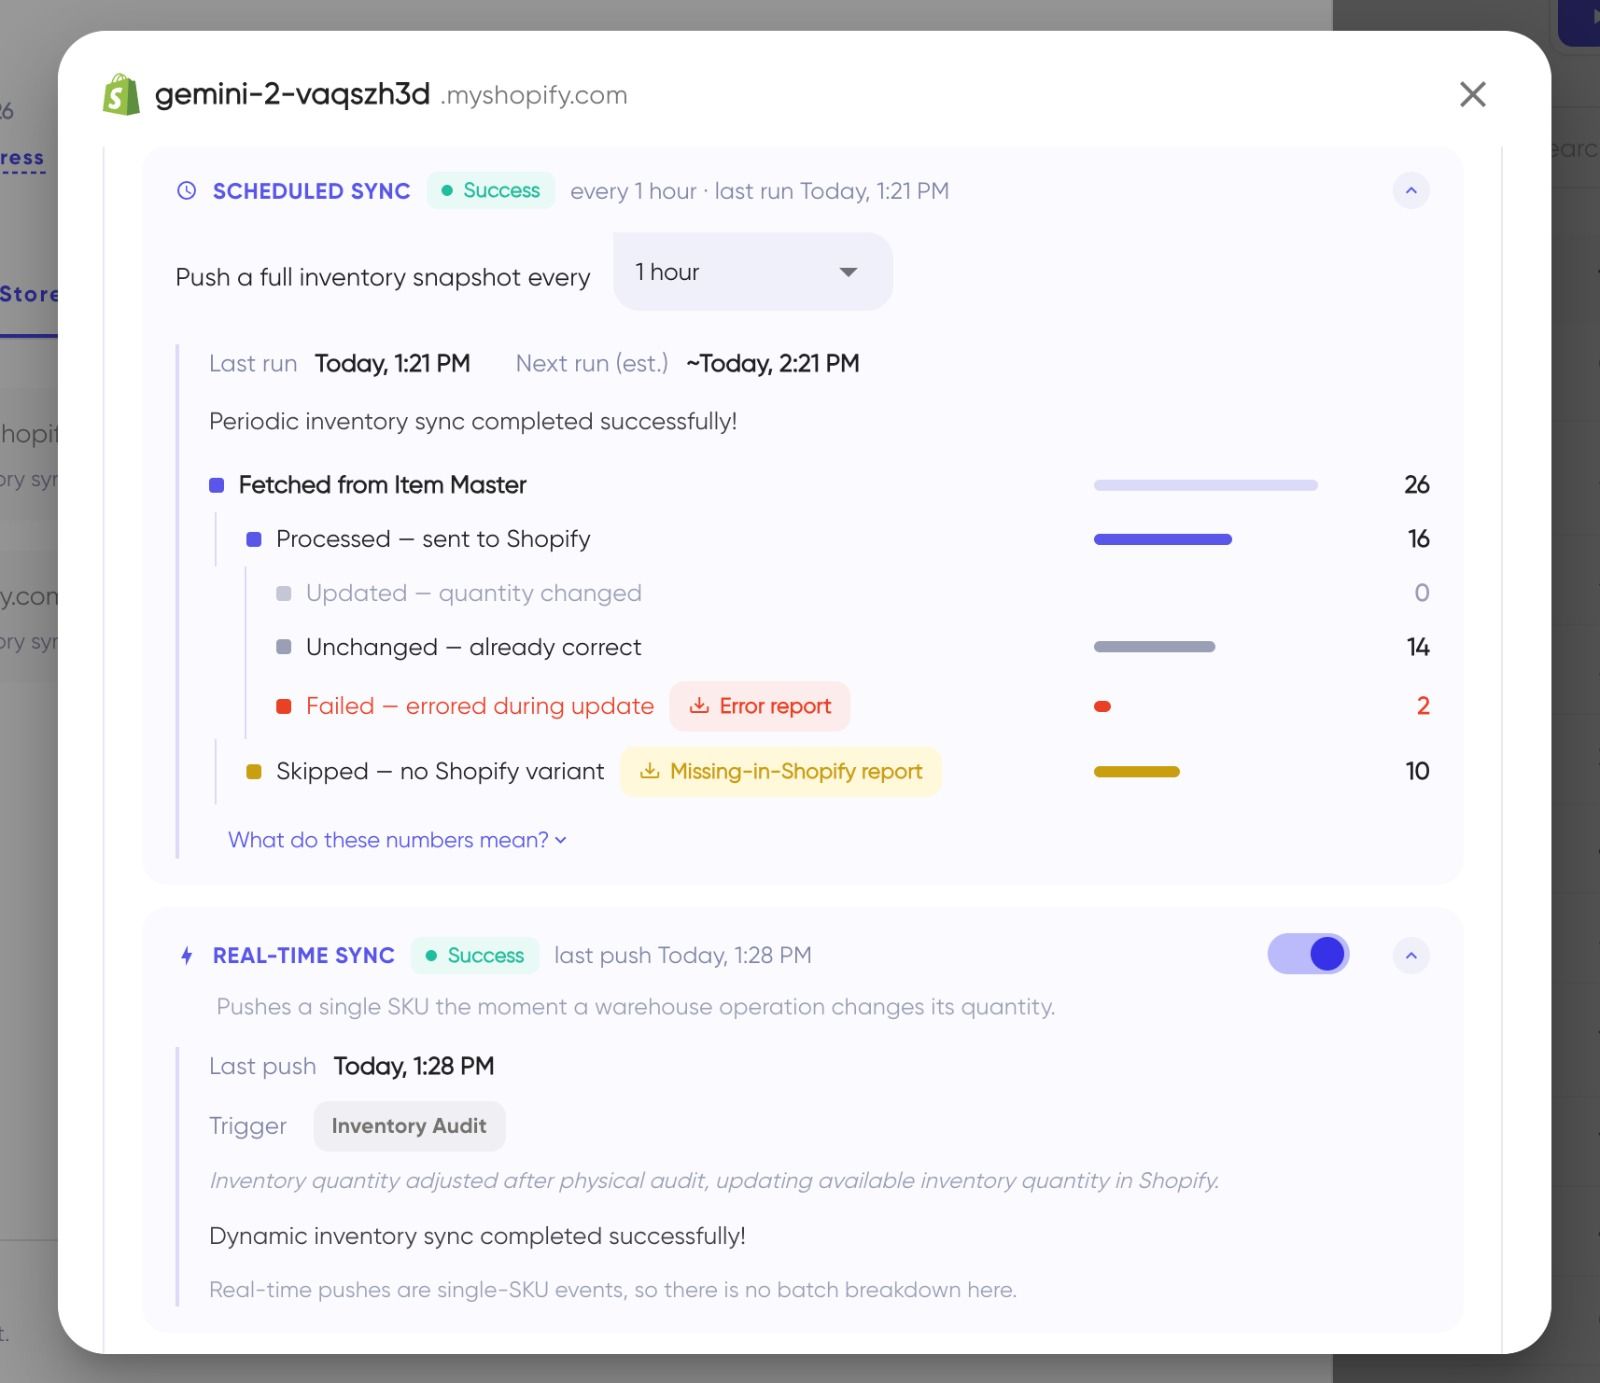This screenshot has width=1600, height=1383.
Task: Click the Skipped count value 10
Action: click(x=1417, y=771)
